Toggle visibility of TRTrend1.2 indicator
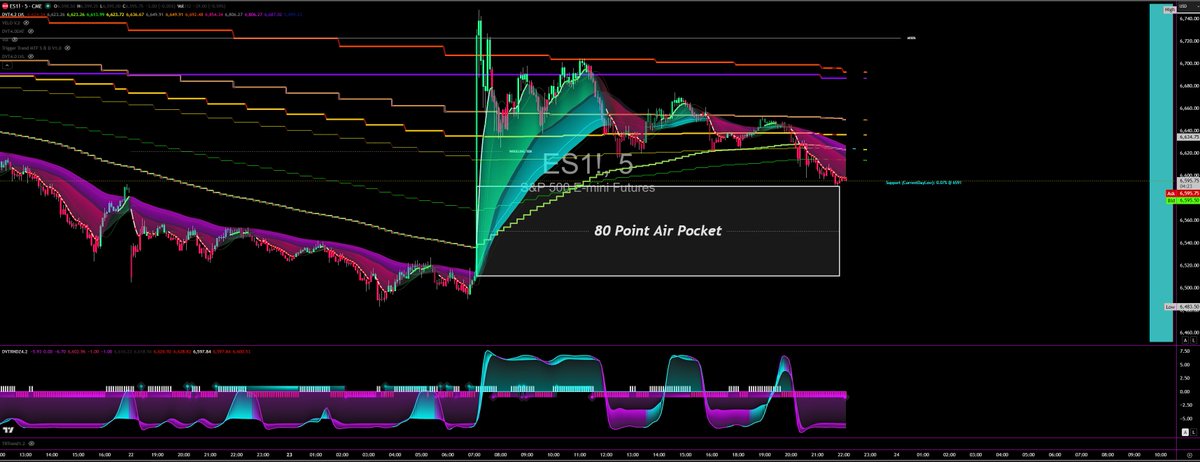 pos(31,443)
